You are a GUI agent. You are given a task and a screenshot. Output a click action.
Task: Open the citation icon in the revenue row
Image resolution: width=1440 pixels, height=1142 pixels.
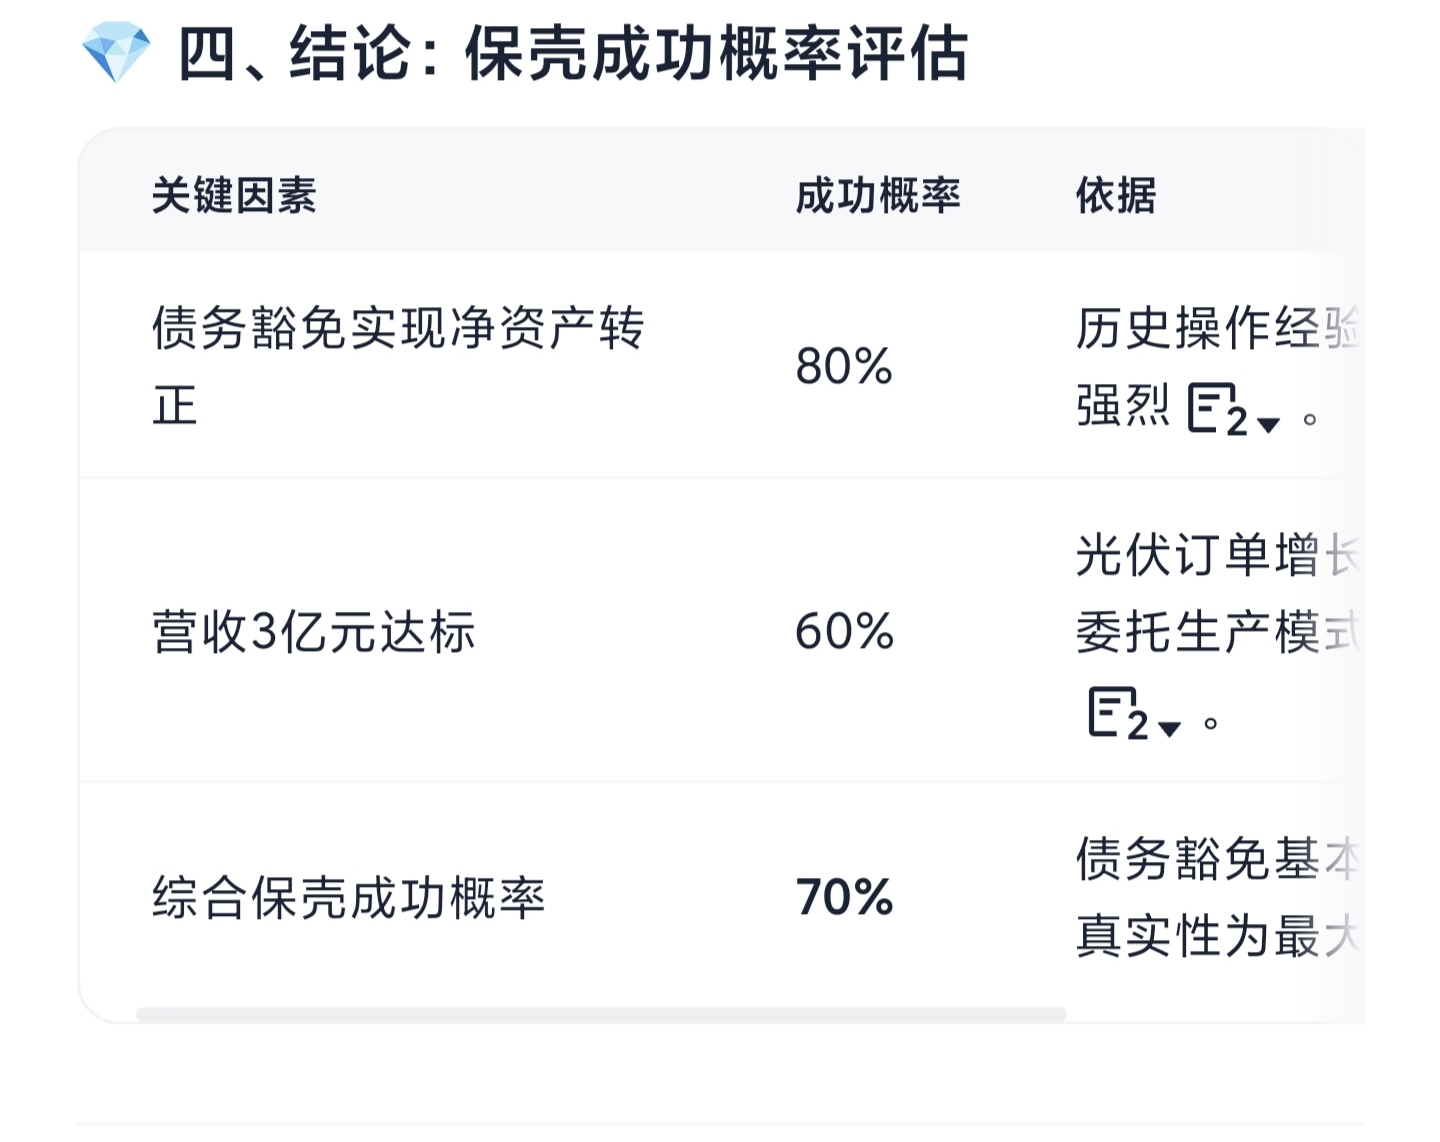1118,713
